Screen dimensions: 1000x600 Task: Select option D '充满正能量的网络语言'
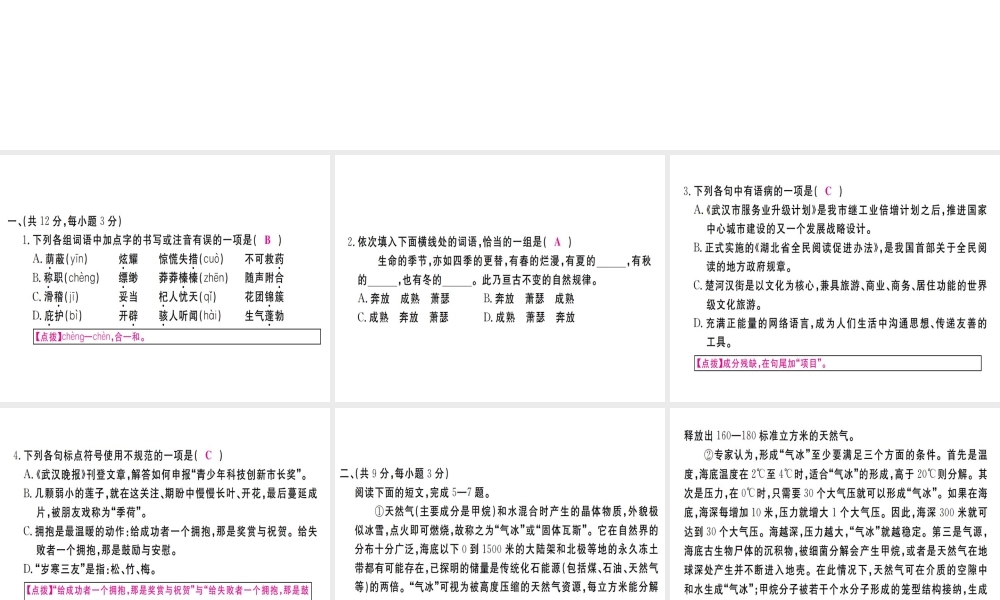tap(841, 332)
